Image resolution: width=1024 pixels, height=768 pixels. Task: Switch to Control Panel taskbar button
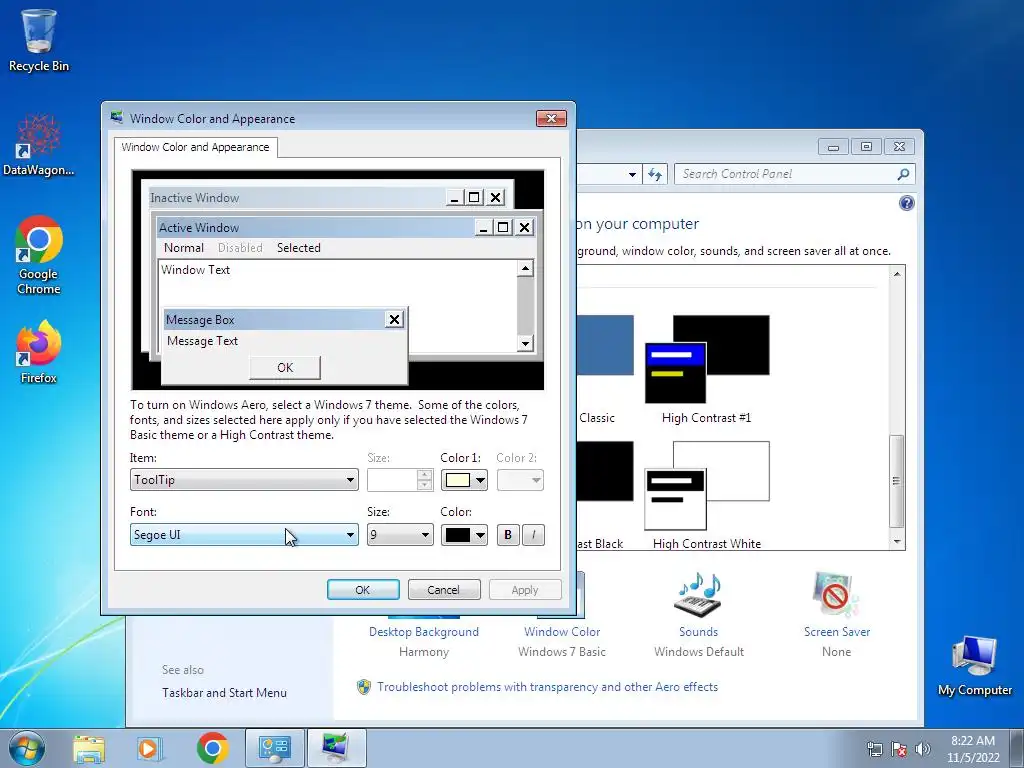click(x=274, y=748)
